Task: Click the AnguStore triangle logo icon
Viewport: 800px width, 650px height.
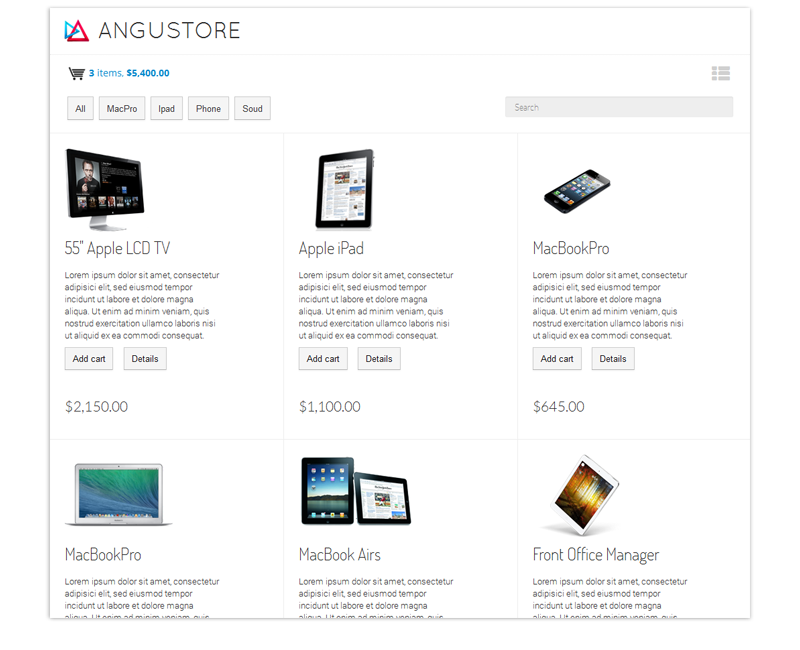Action: [77, 31]
